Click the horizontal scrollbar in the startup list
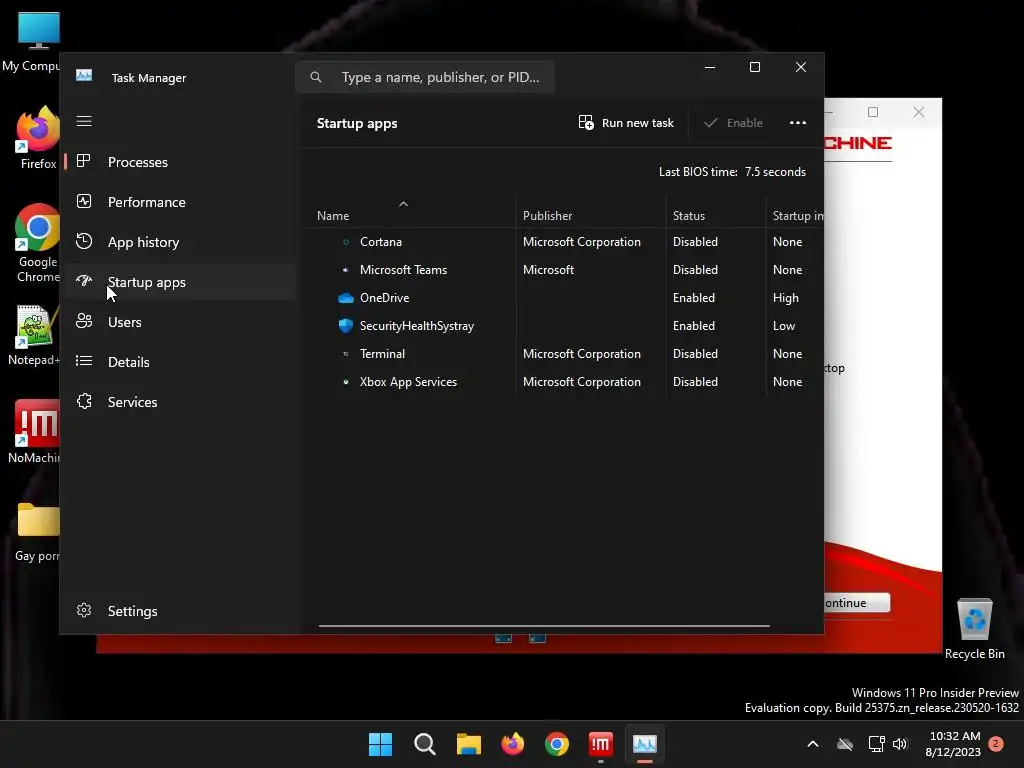Screen dimensions: 1024x768 [544, 626]
